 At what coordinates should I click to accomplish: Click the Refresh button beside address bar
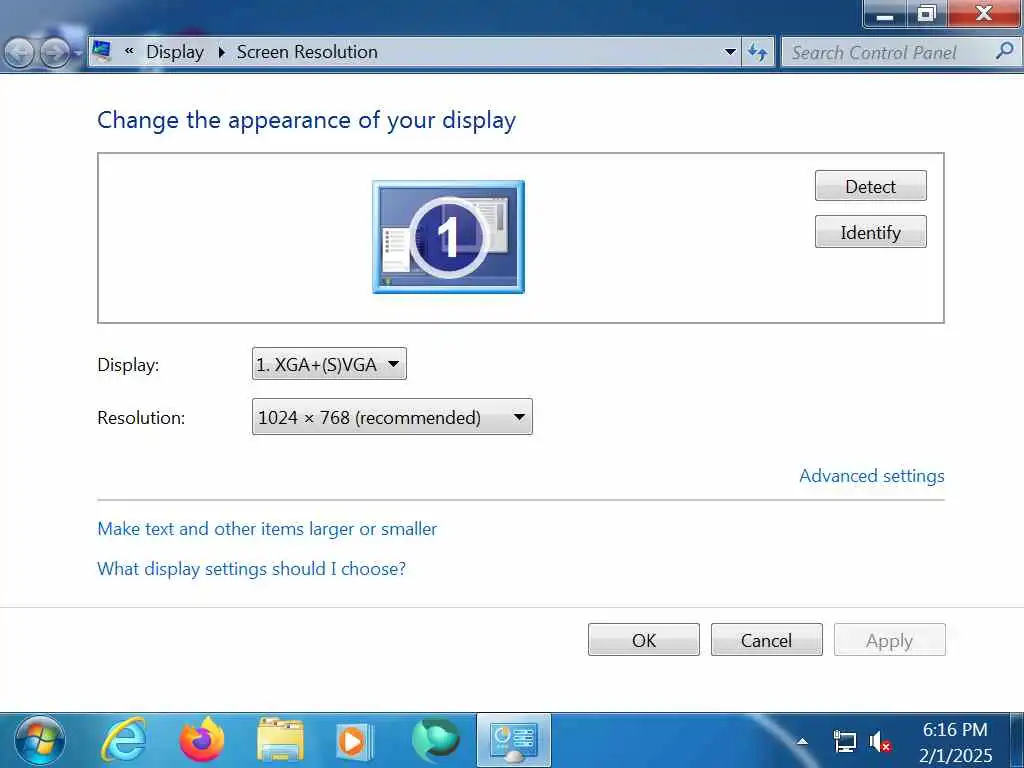click(x=758, y=52)
